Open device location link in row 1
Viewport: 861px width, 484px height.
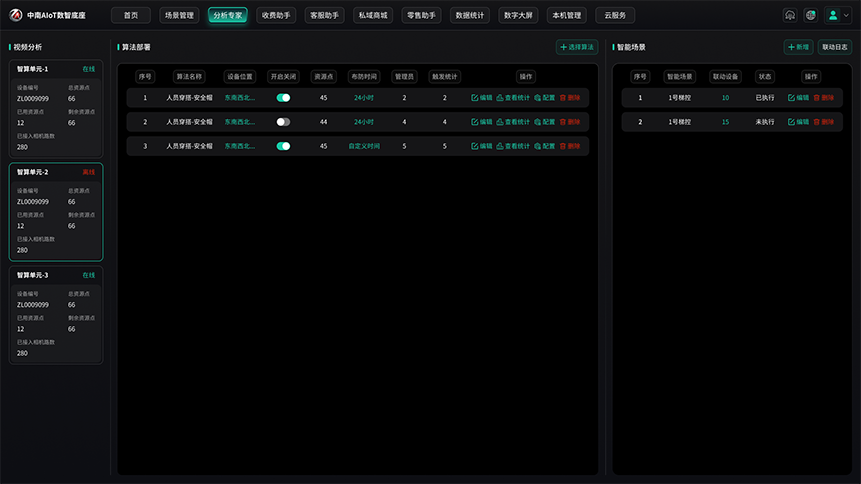(239, 98)
